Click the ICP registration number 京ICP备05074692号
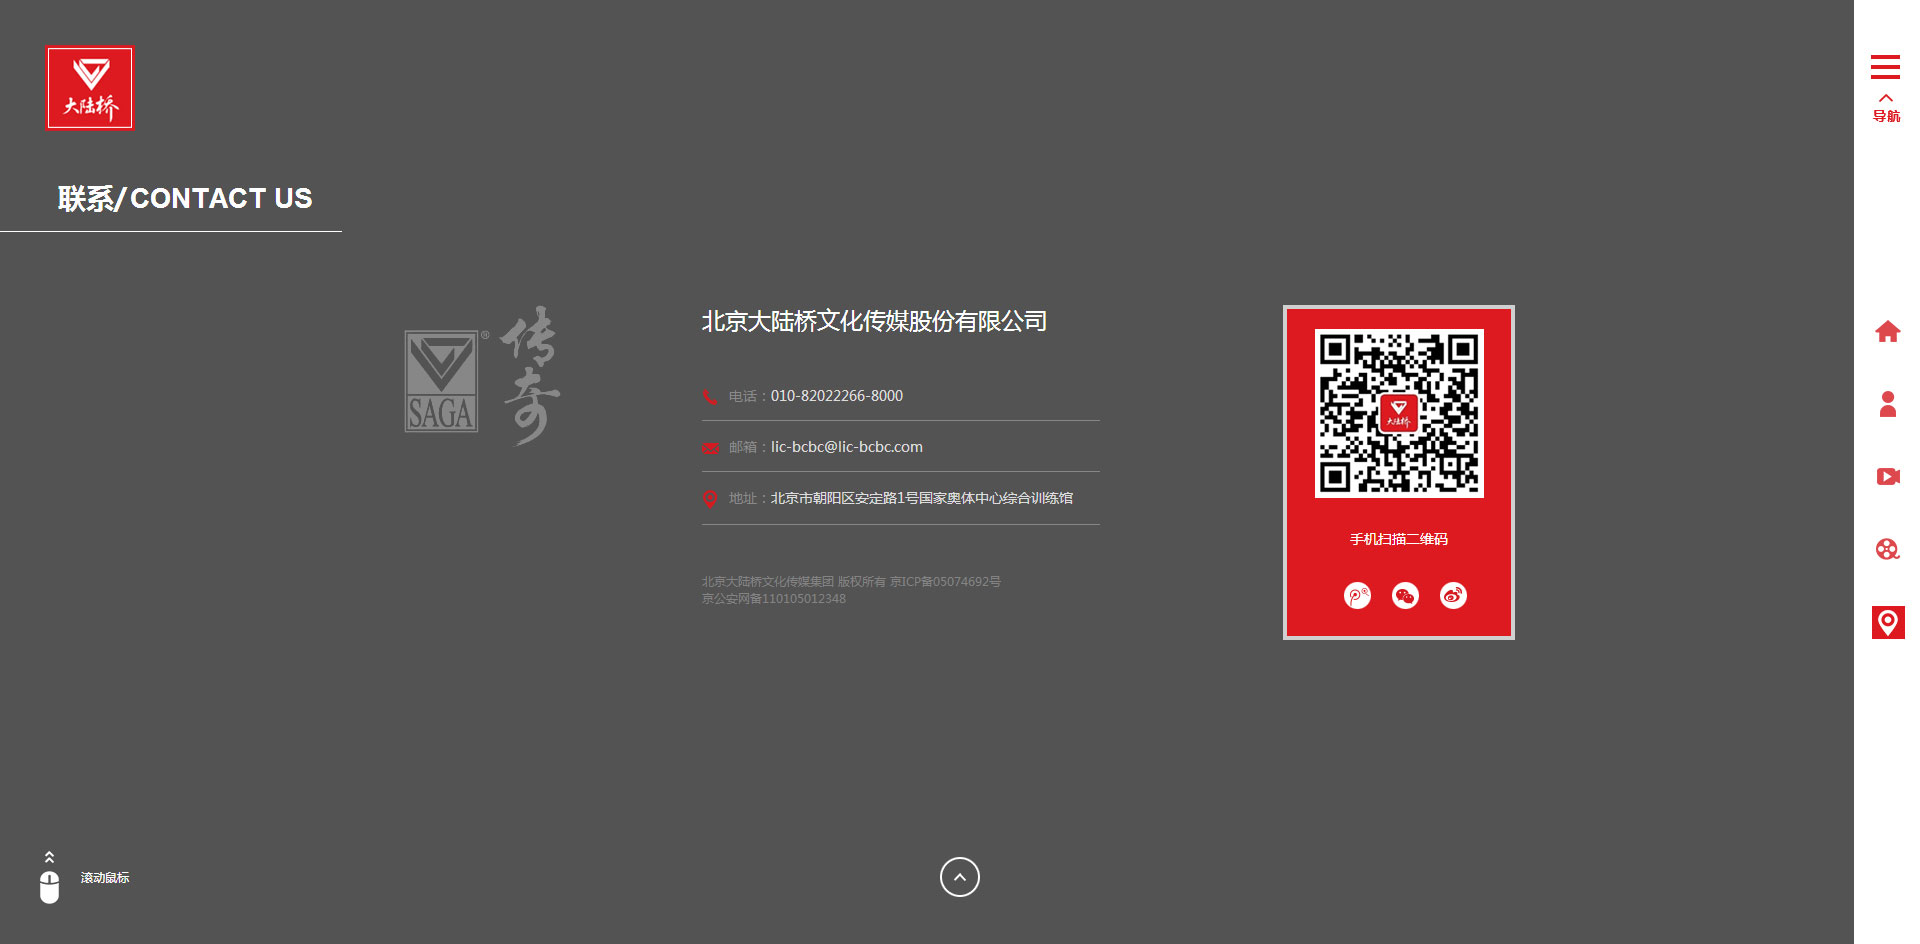 pyautogui.click(x=945, y=582)
